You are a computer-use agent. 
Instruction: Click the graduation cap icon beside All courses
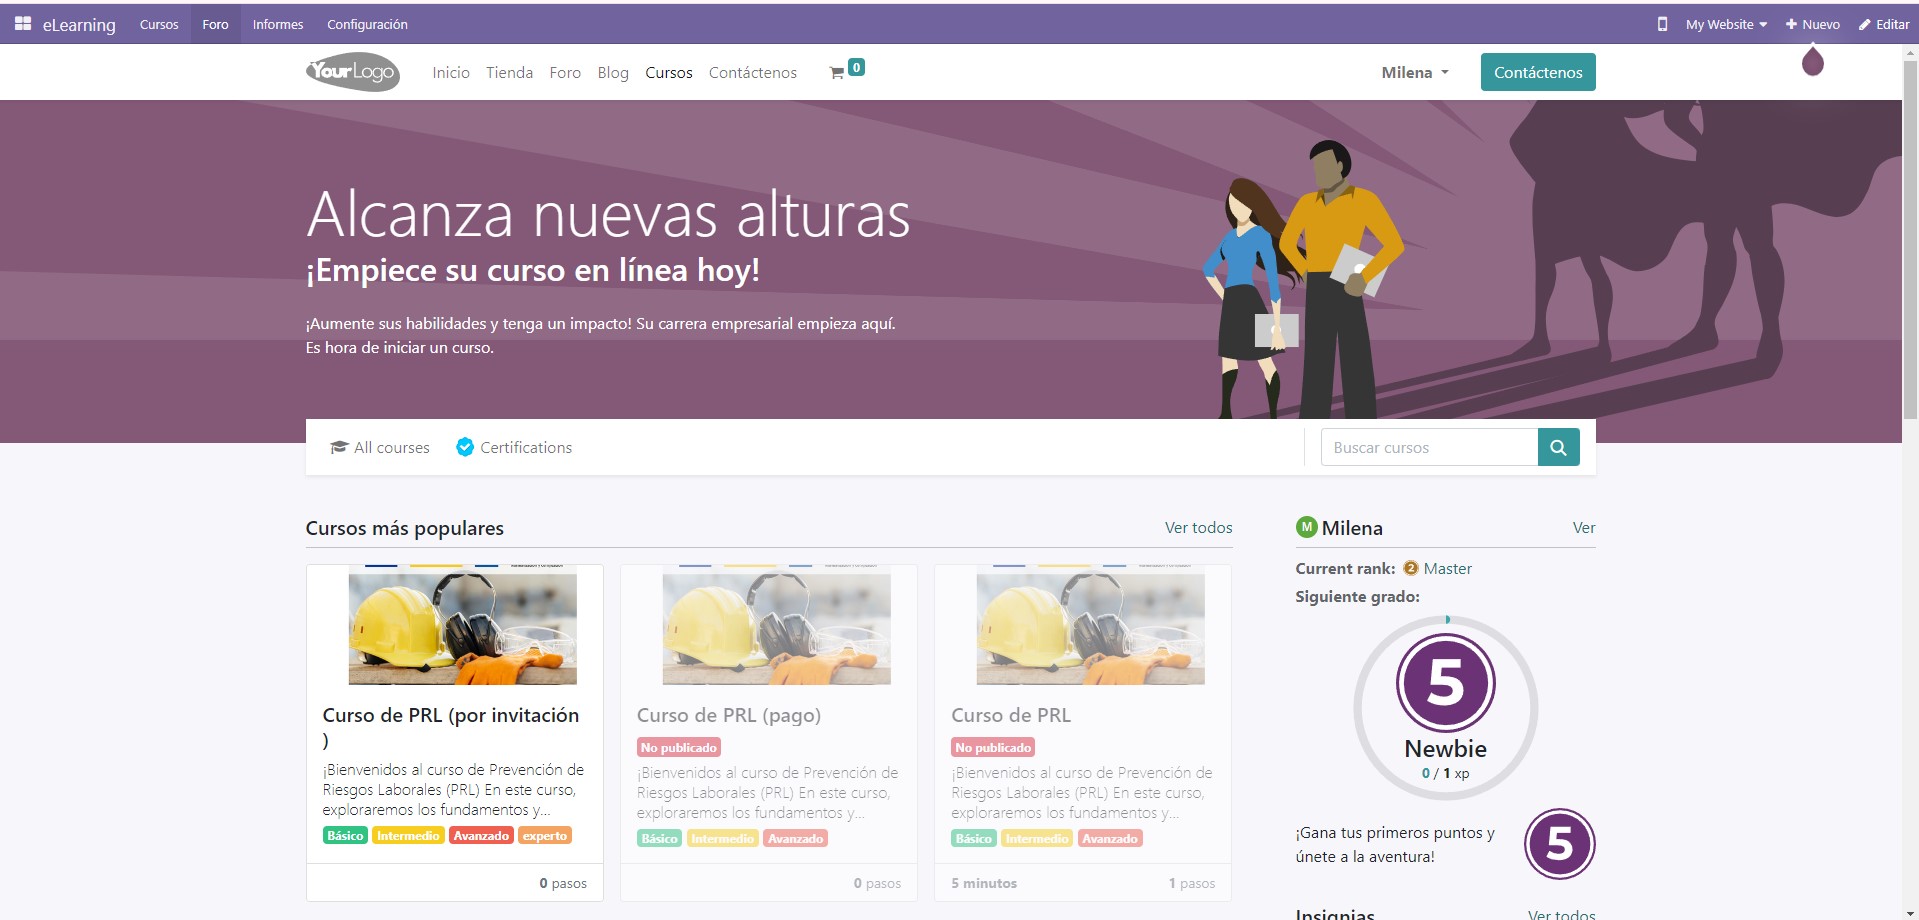[x=338, y=447]
